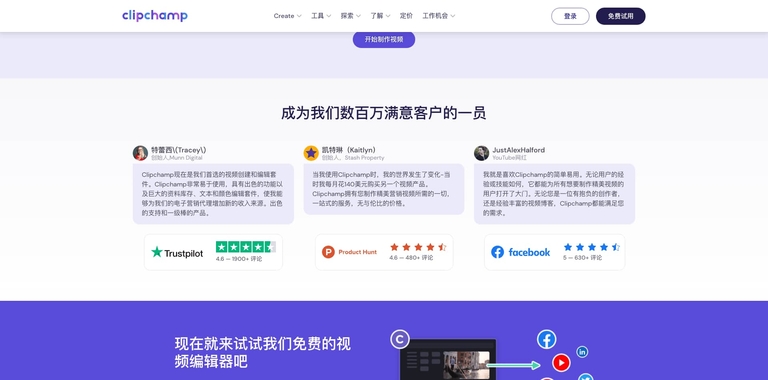Click JustAlexHalford's profile avatar
Screen dimensions: 768x380
[481, 153]
